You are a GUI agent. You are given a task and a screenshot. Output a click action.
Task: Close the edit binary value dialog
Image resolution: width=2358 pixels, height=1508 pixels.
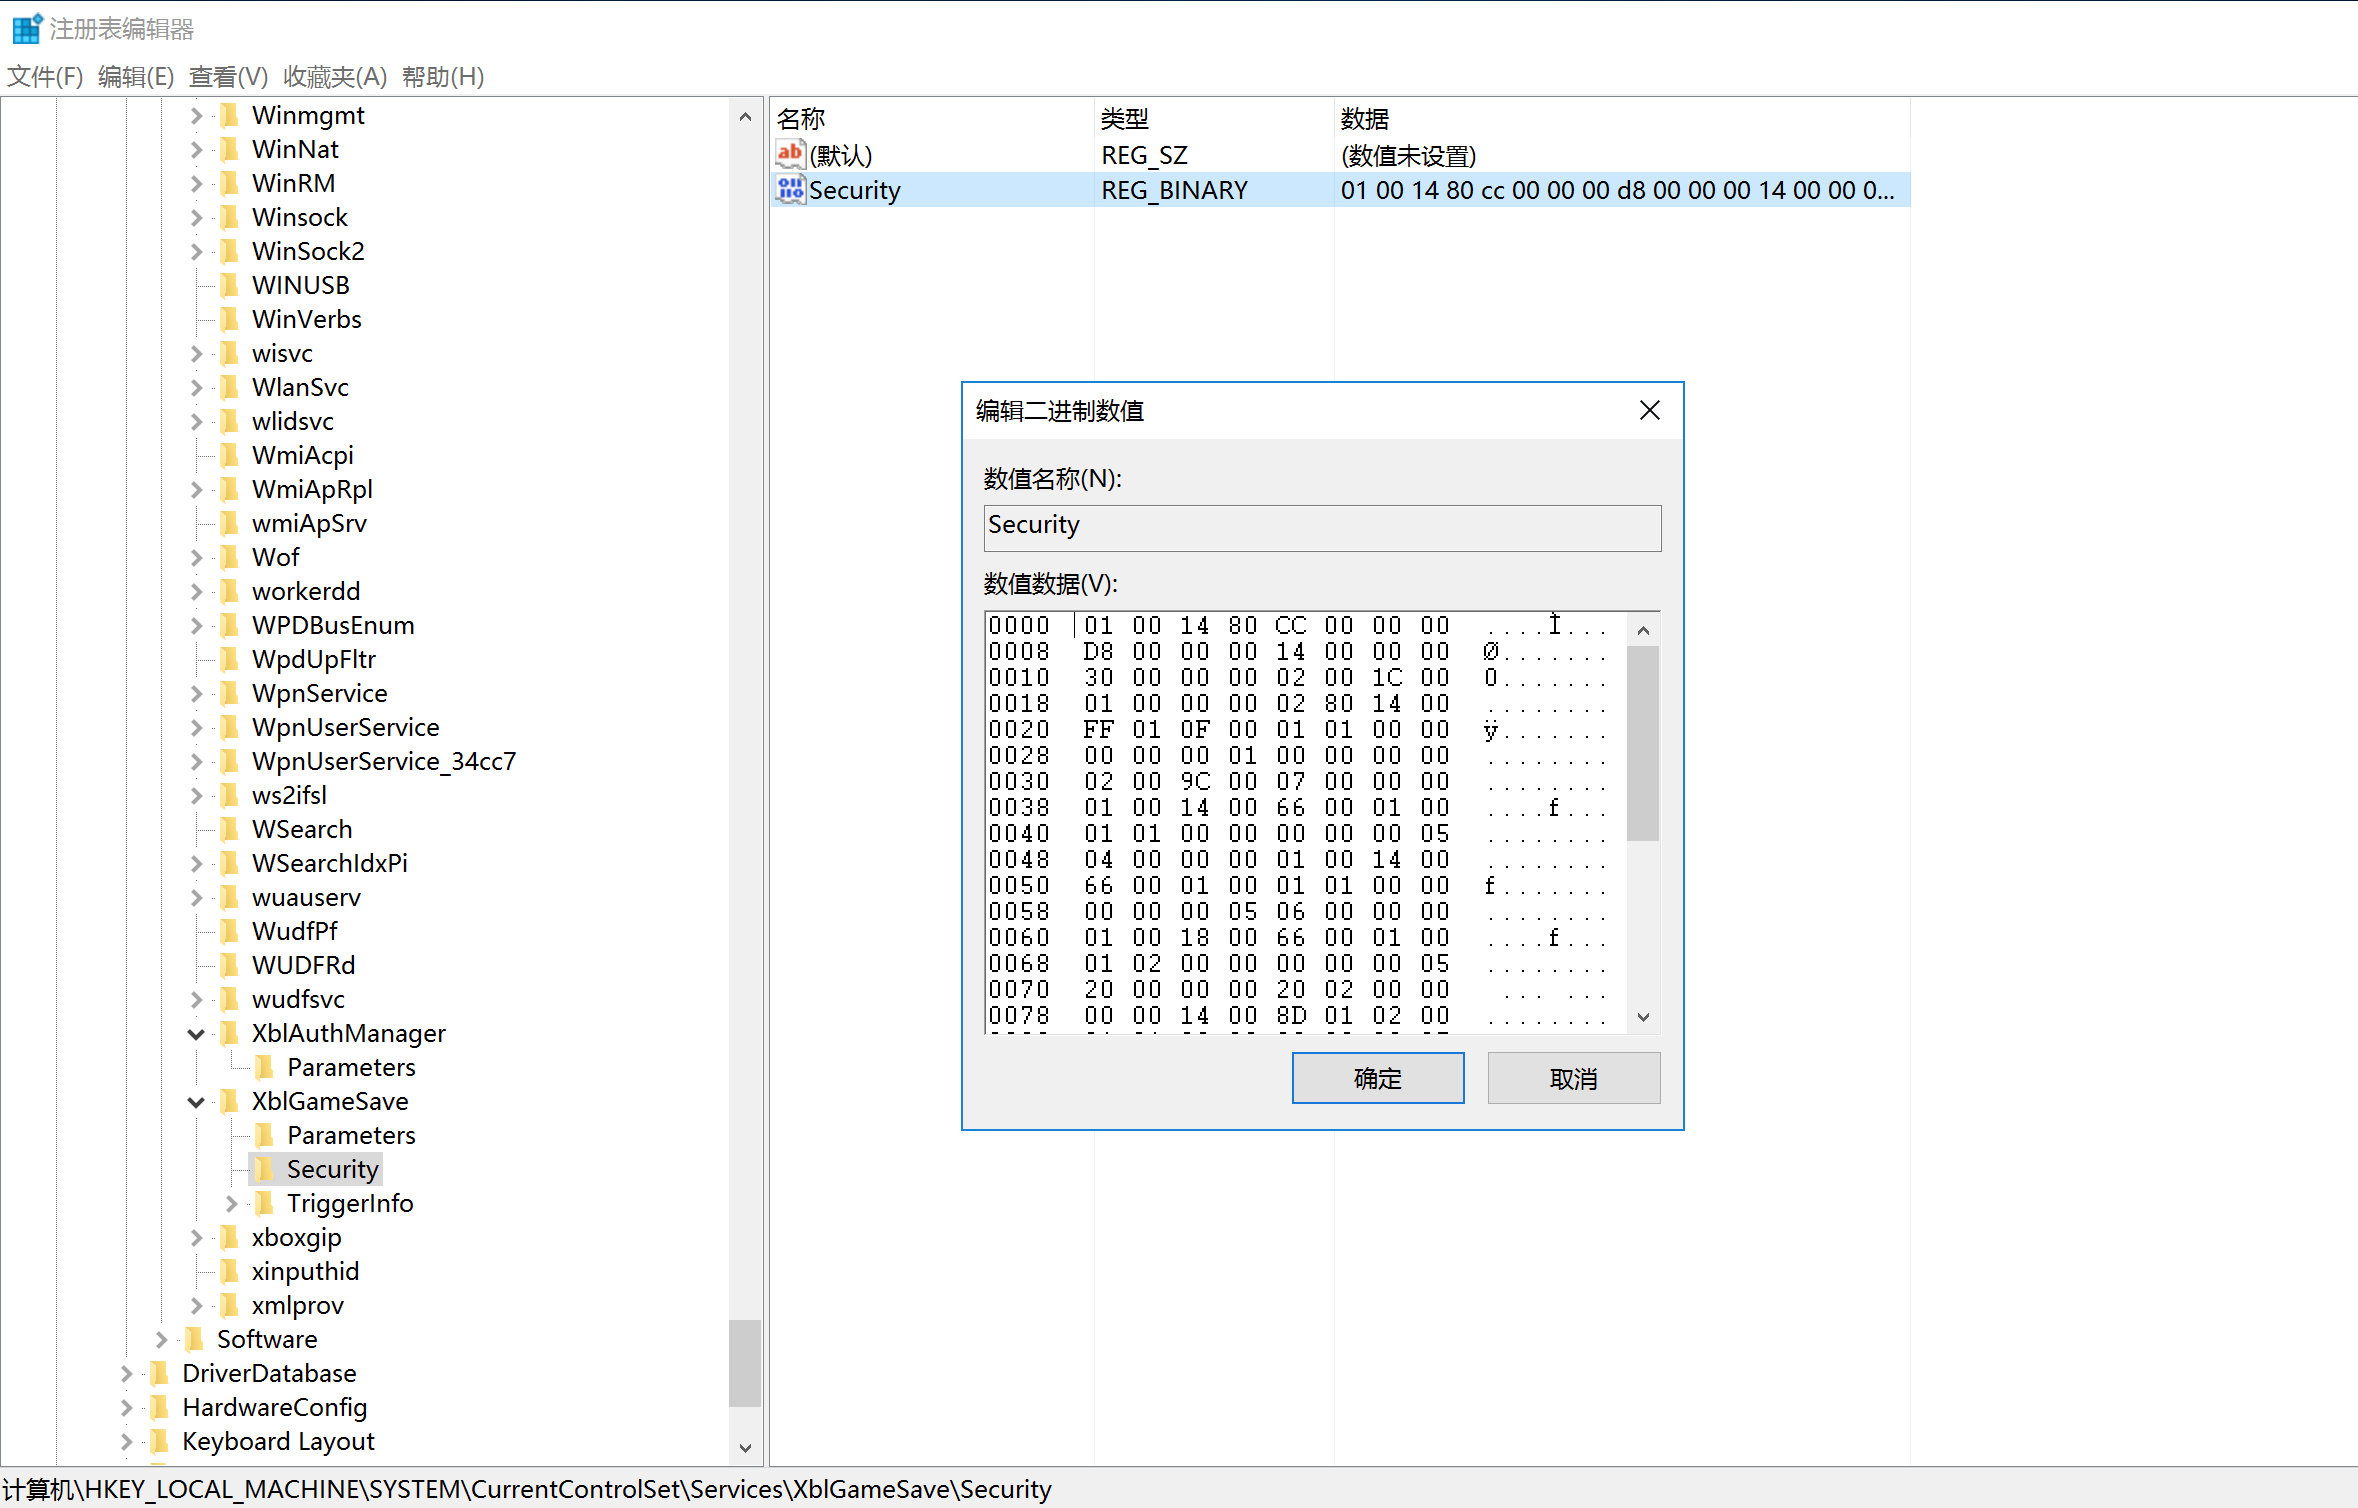pyautogui.click(x=1649, y=410)
